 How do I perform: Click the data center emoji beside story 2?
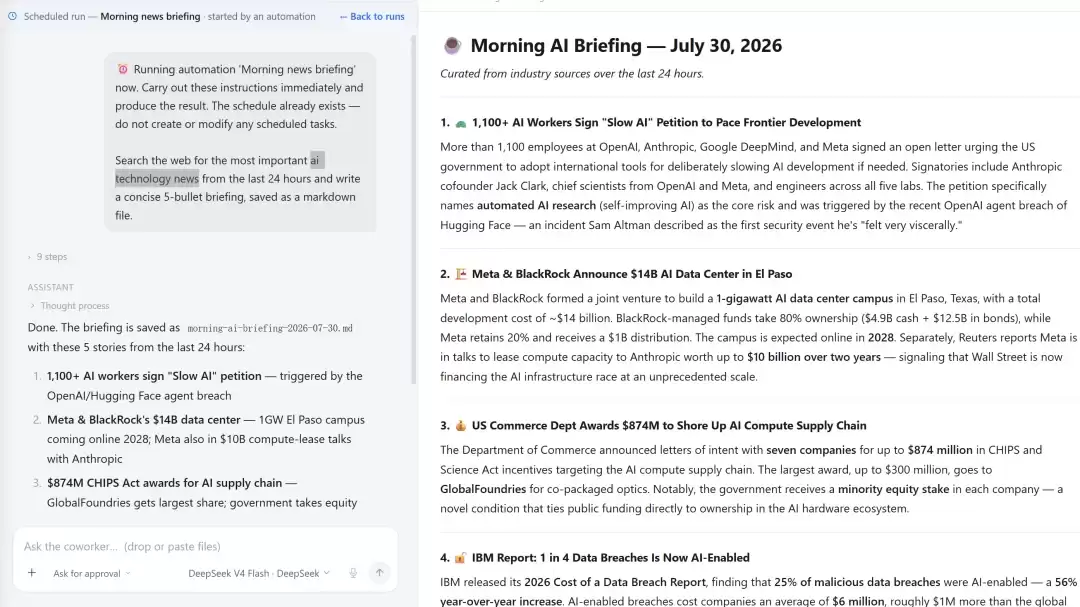pyautogui.click(x=461, y=274)
